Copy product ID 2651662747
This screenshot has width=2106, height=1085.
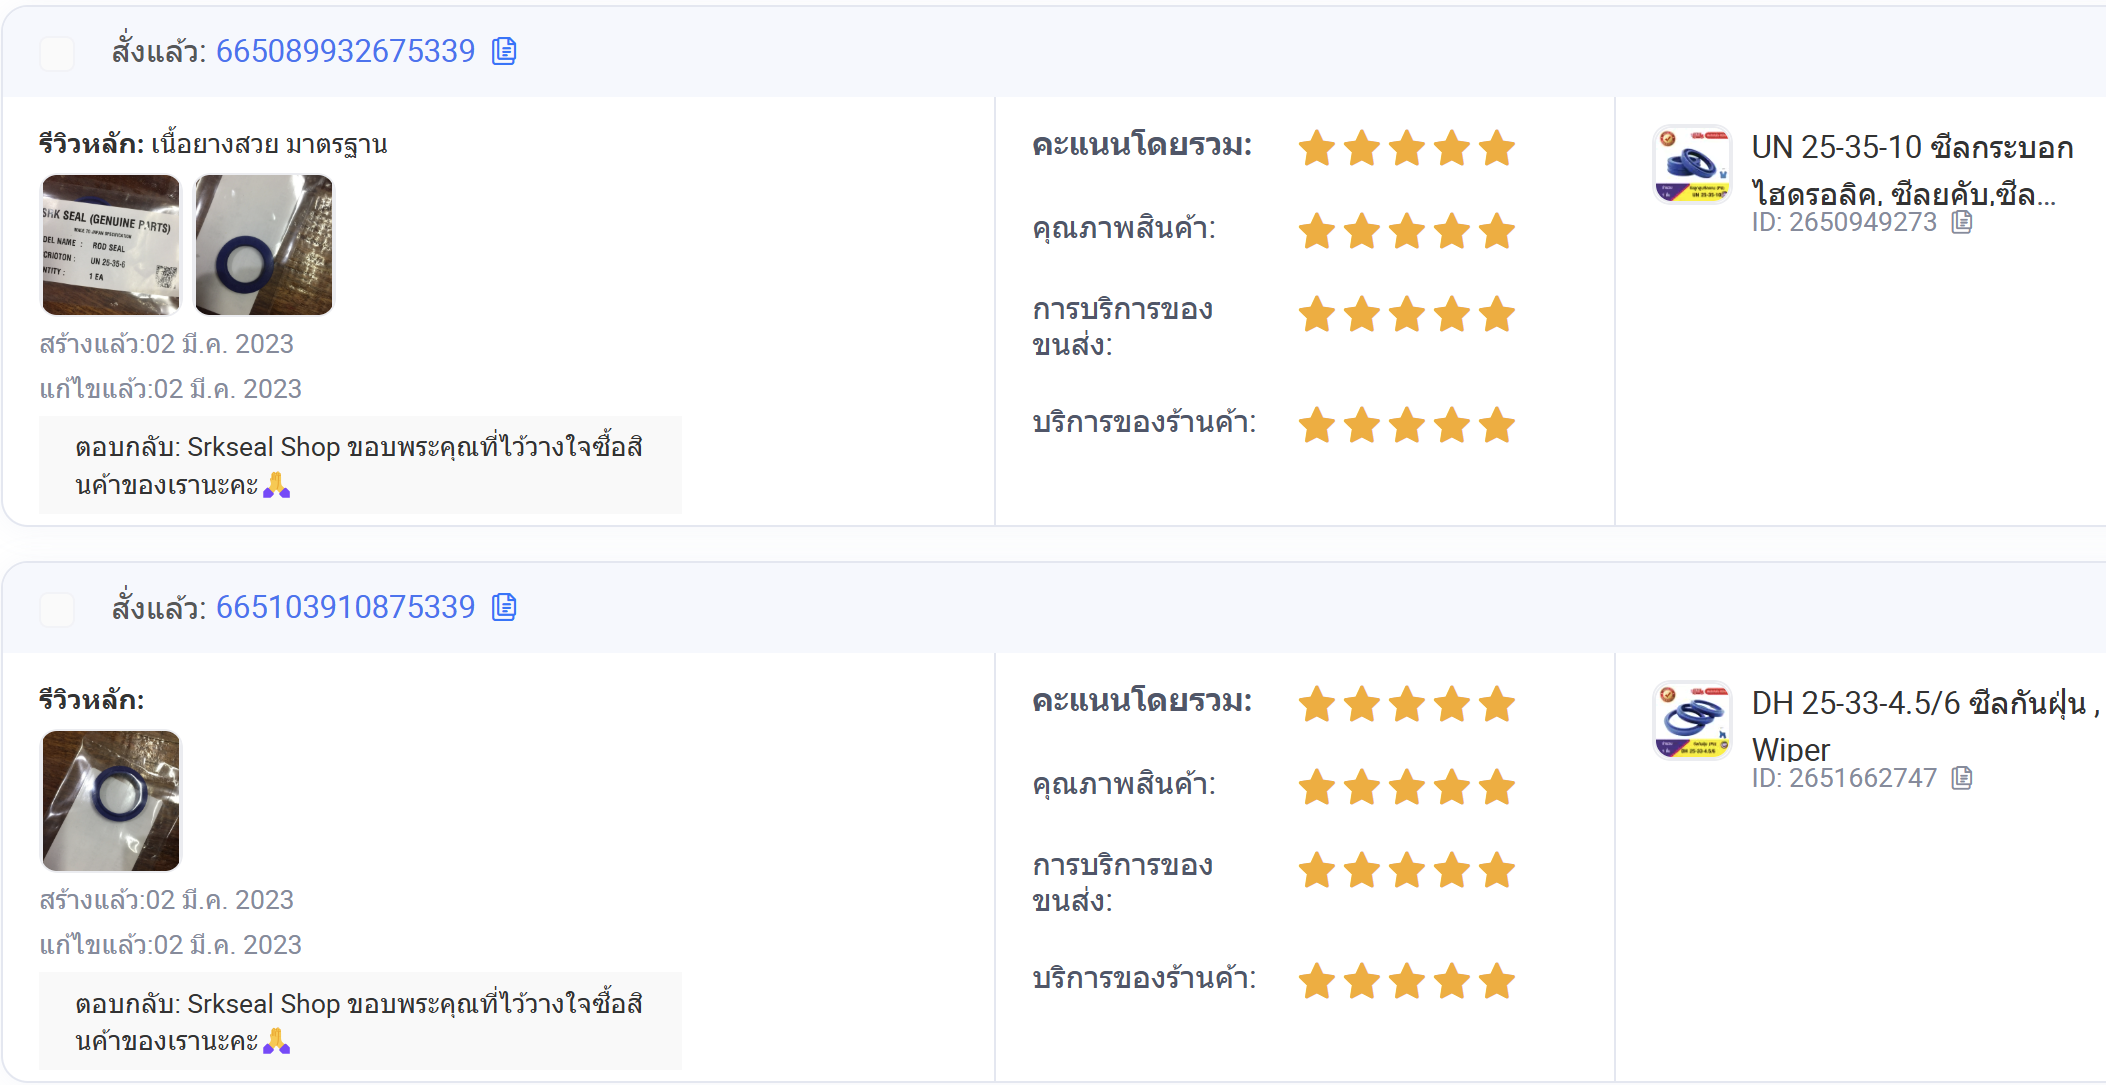click(x=1962, y=778)
